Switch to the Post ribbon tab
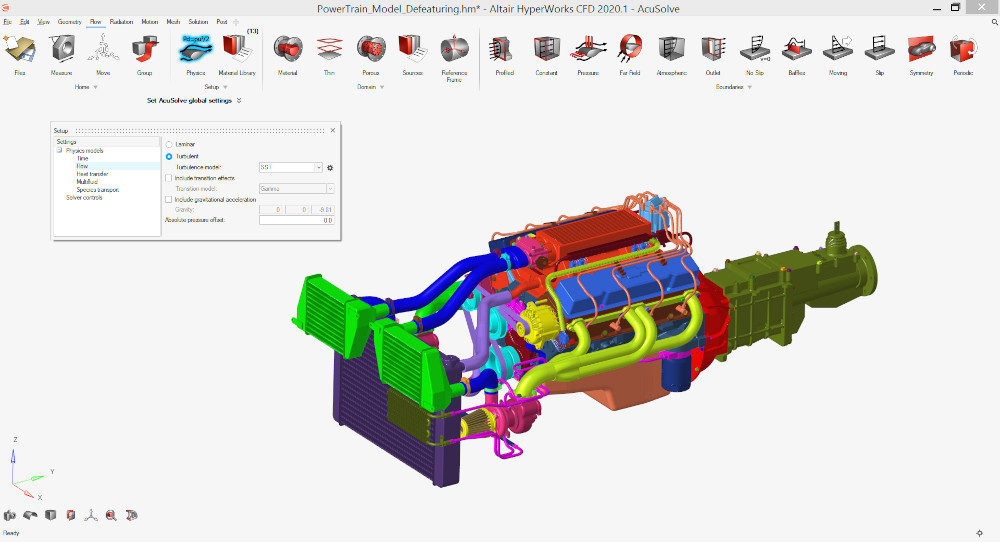 [221, 22]
